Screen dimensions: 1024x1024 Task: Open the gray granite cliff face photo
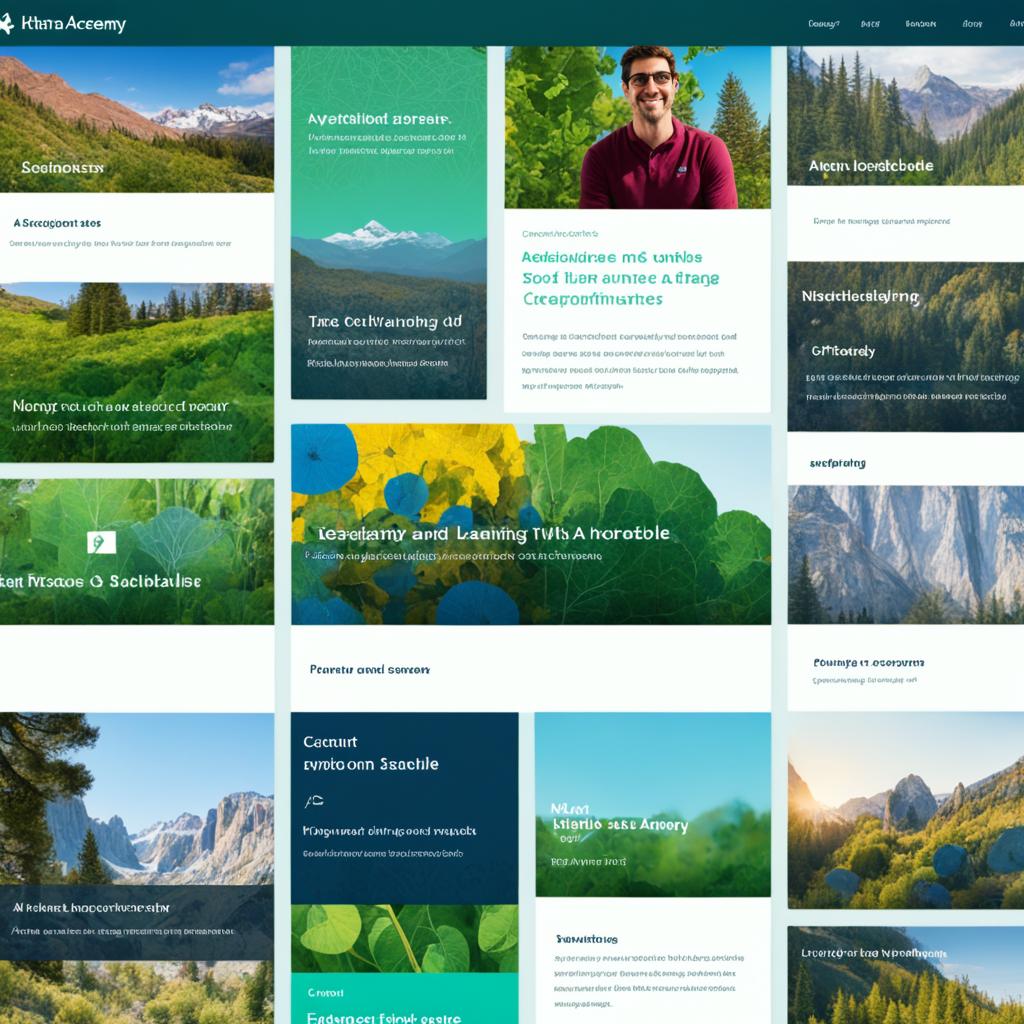click(906, 554)
